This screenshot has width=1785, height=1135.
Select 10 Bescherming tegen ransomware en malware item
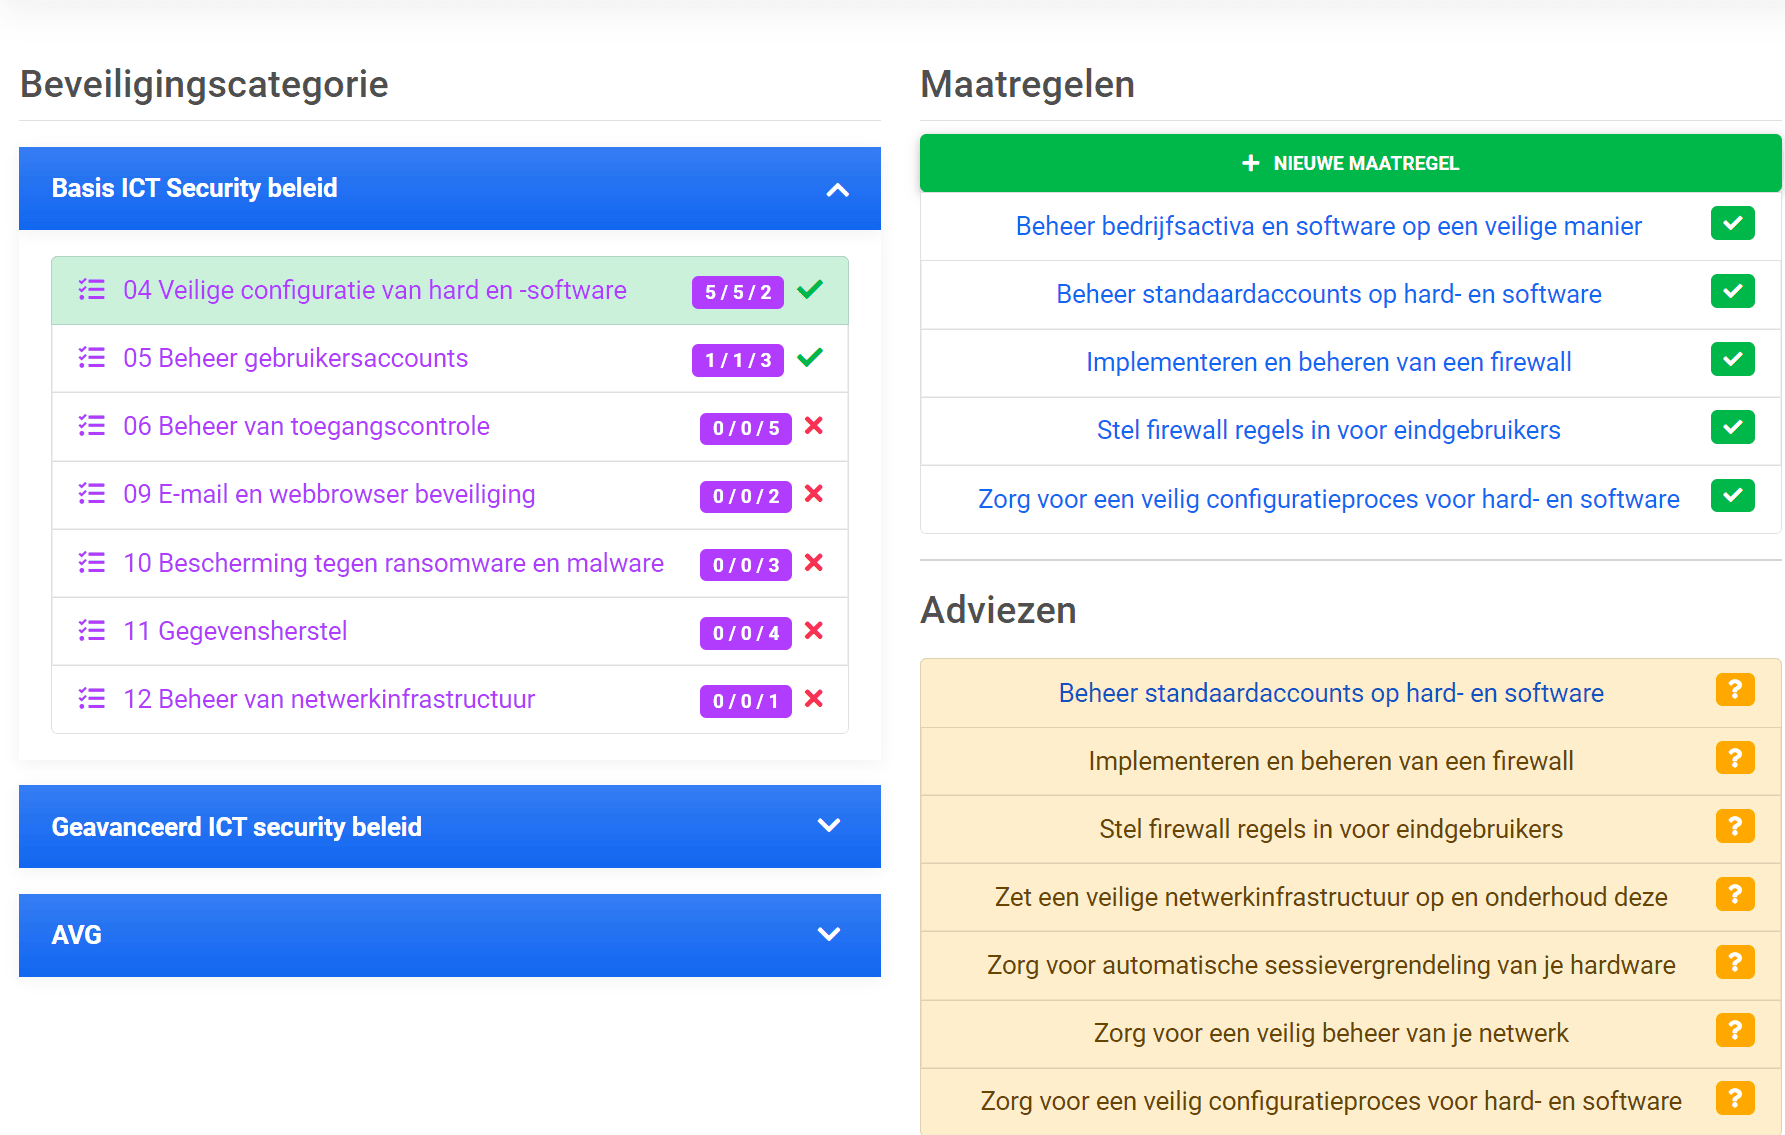(450, 564)
